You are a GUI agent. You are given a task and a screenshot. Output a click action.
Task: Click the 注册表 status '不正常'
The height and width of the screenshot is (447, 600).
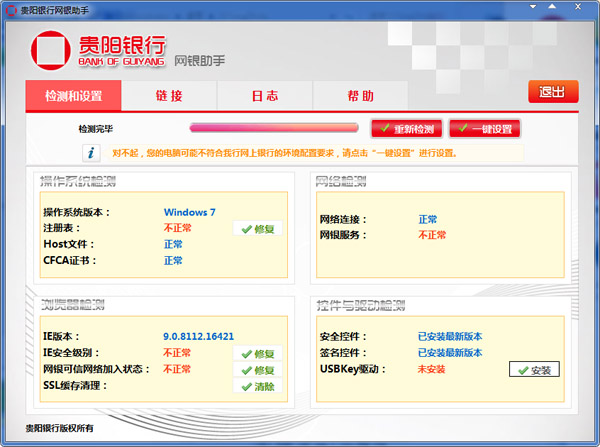point(177,228)
